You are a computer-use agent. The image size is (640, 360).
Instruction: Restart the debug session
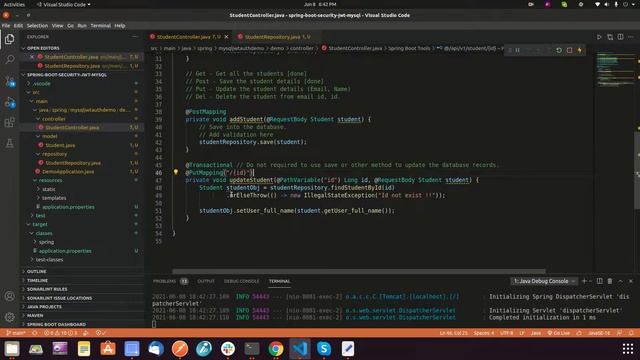[x=559, y=50]
